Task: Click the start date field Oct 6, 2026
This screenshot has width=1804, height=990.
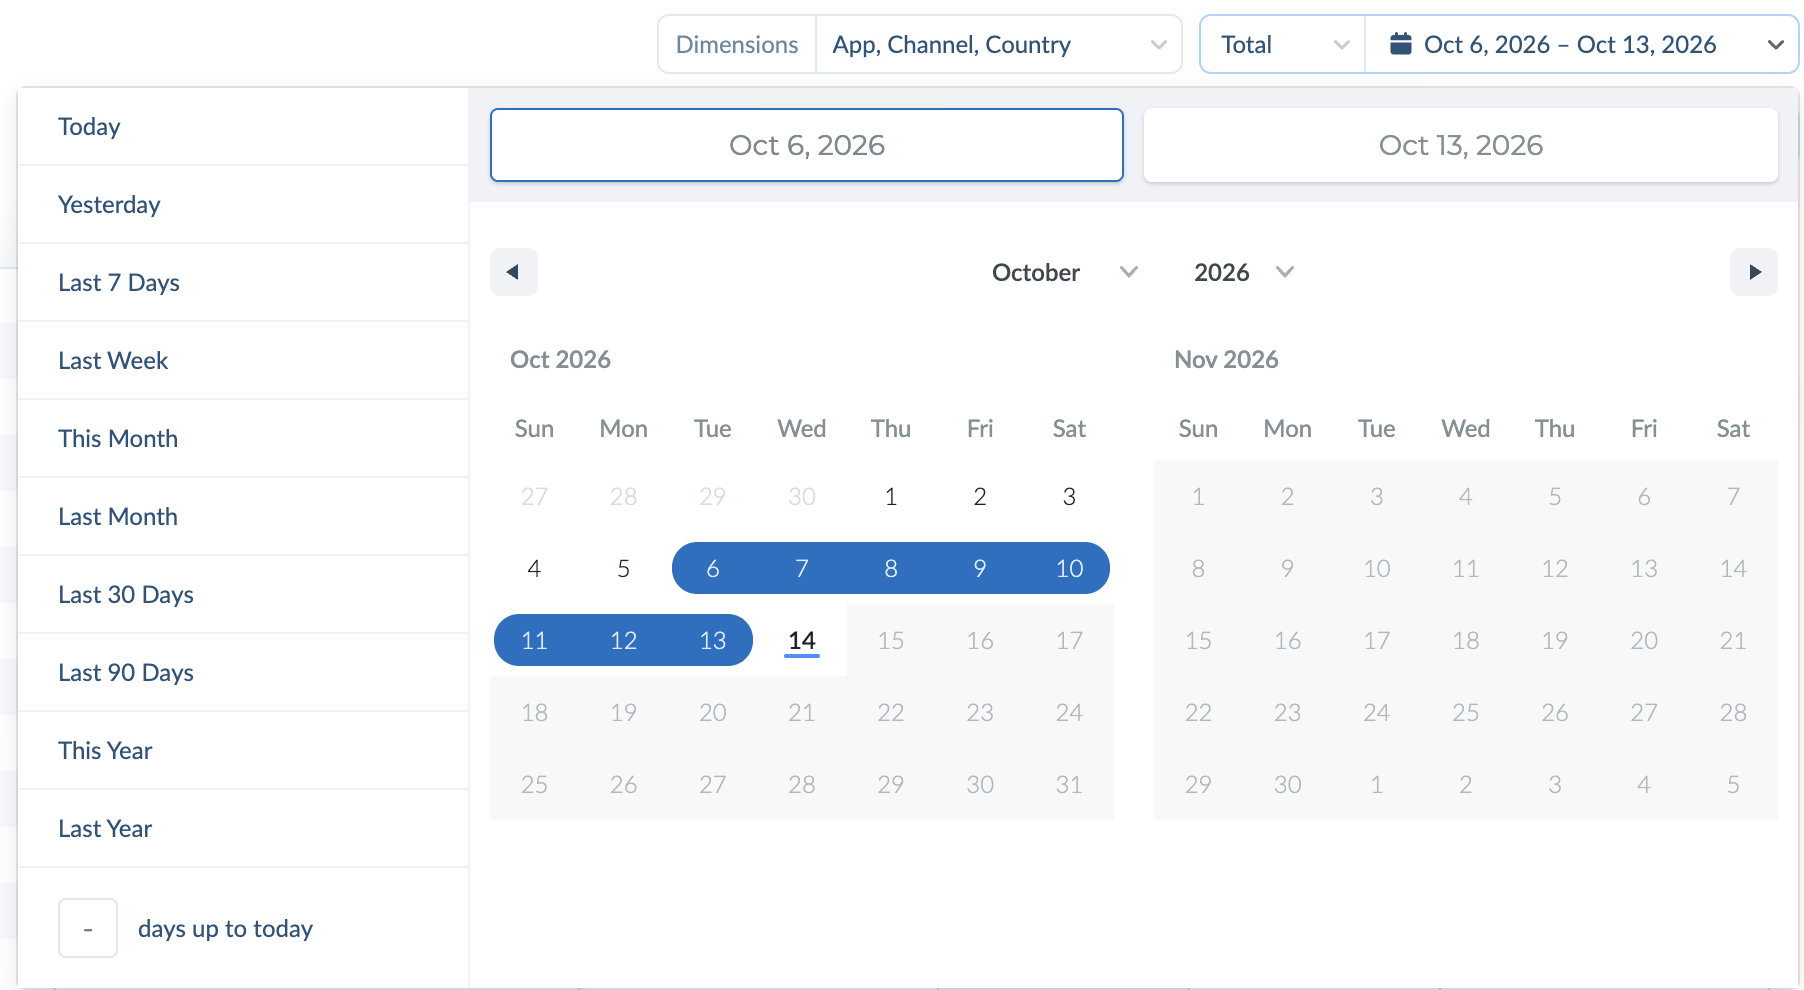Action: 807,145
